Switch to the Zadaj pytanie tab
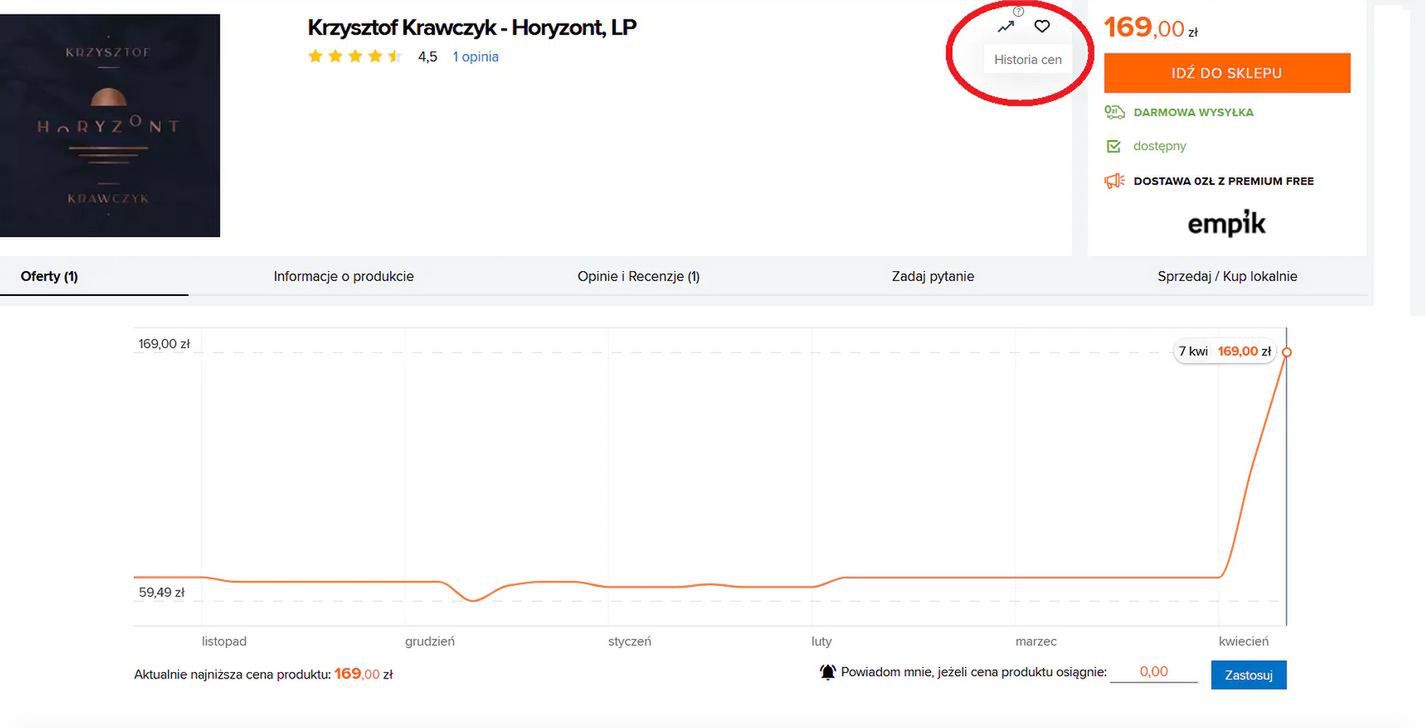 (x=933, y=276)
